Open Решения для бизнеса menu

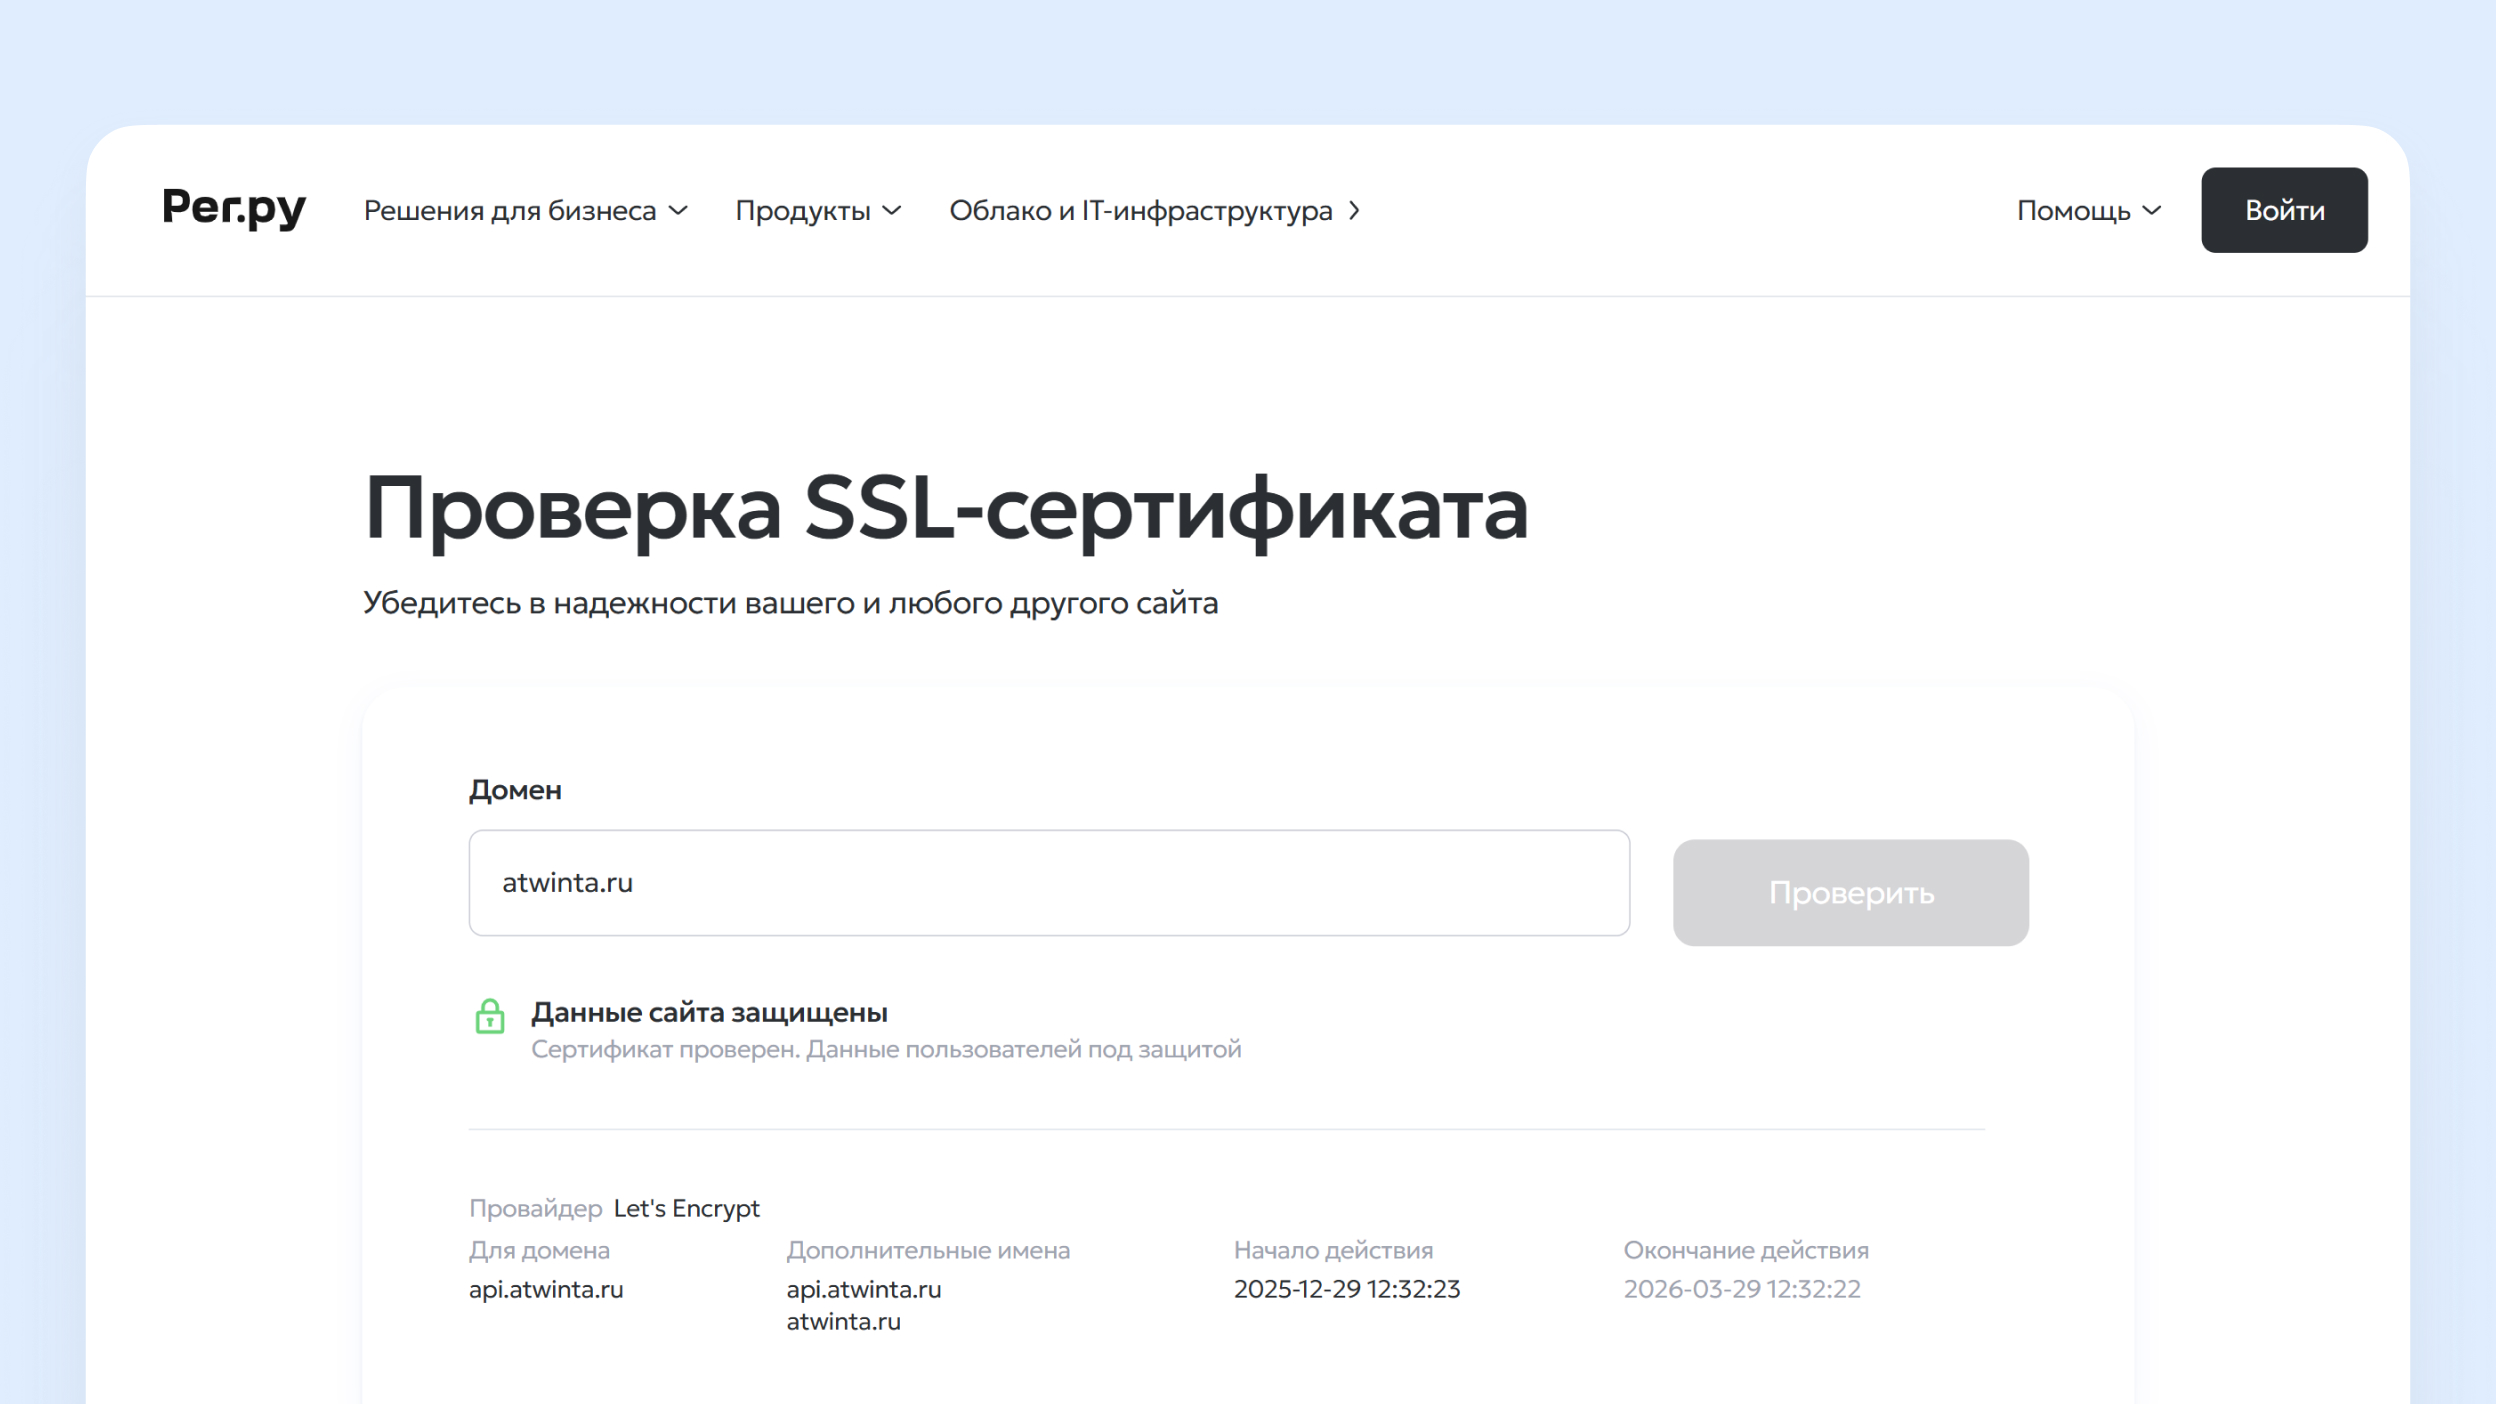coord(510,211)
